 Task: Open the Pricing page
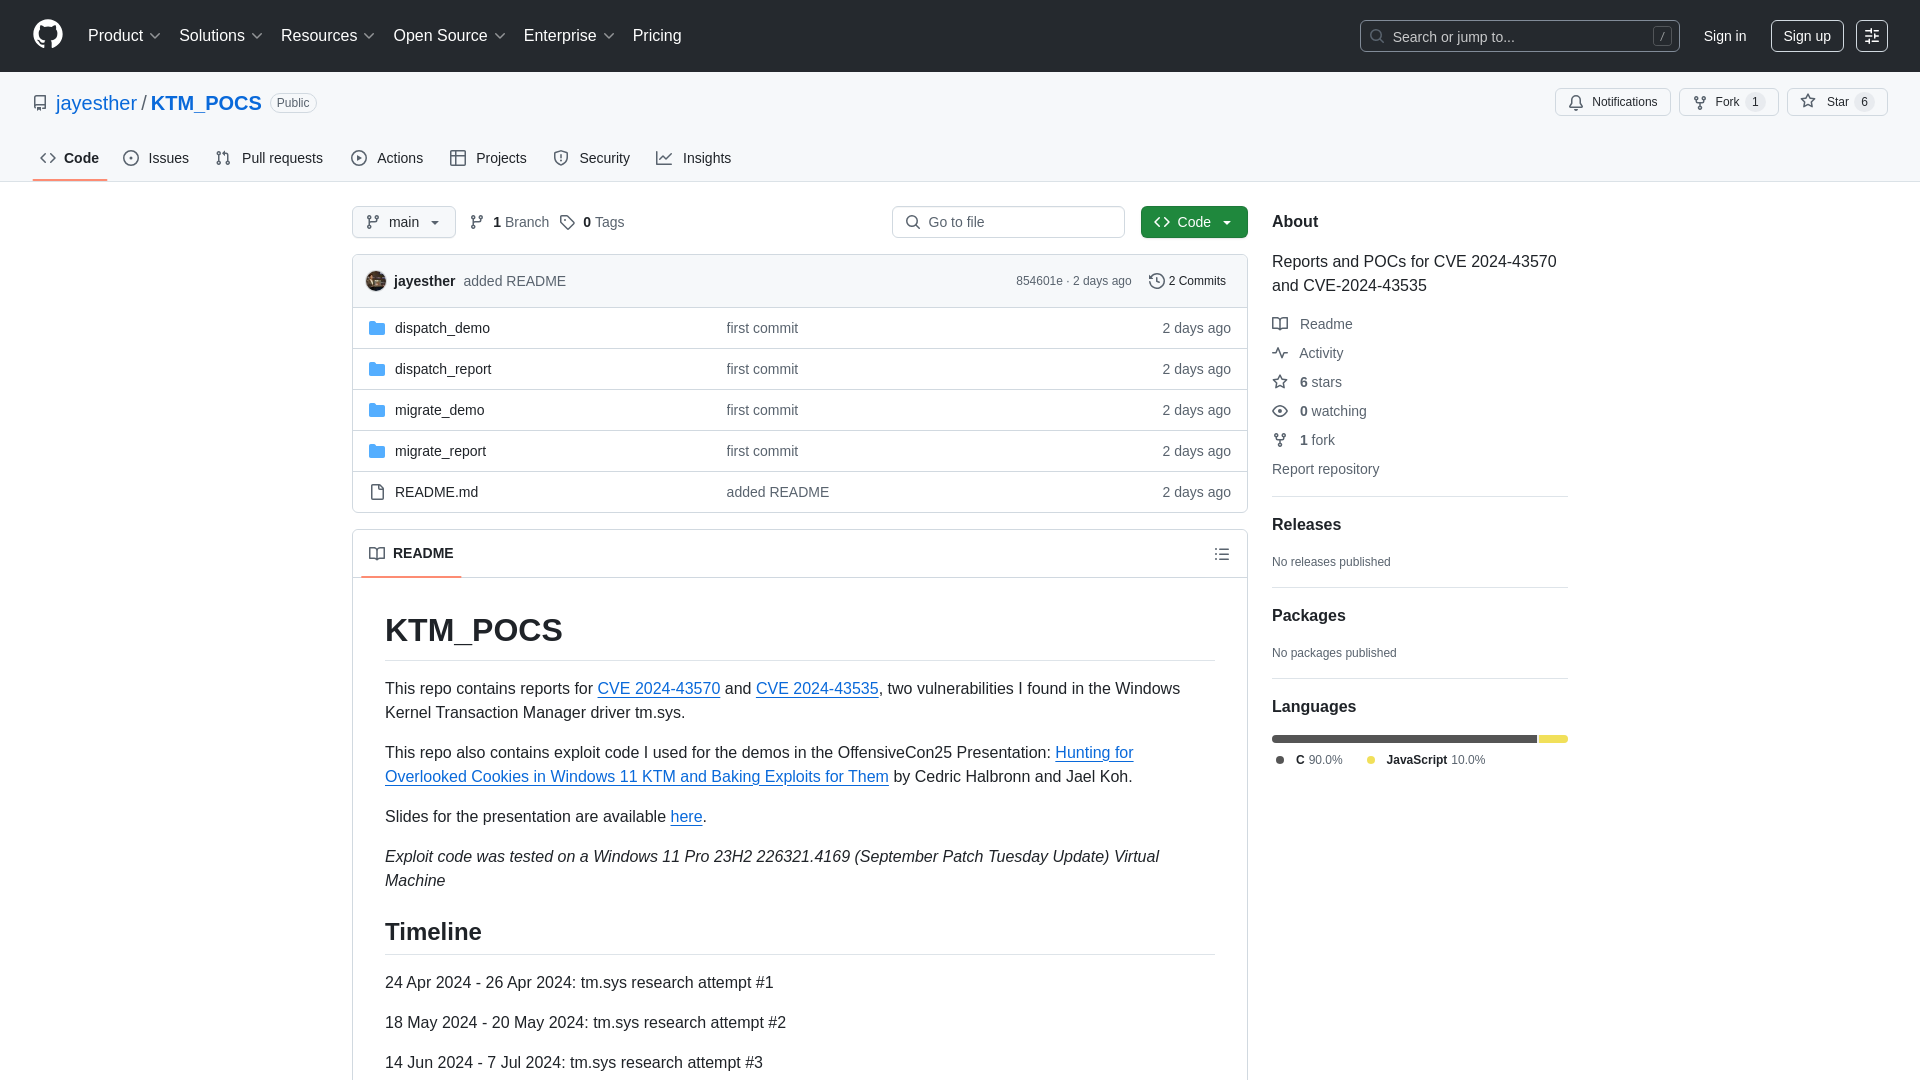tap(657, 36)
